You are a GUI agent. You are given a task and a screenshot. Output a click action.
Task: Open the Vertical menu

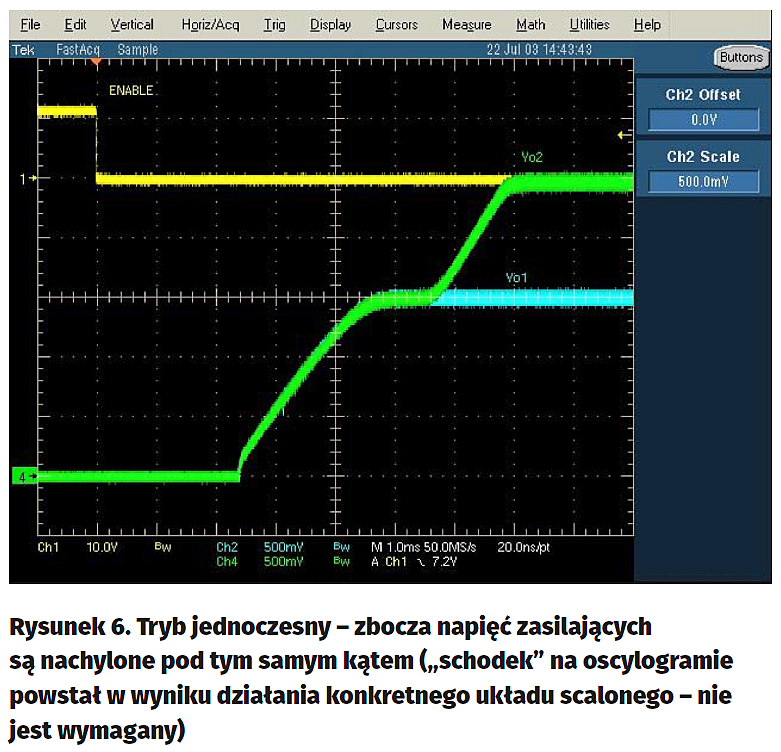coord(132,24)
